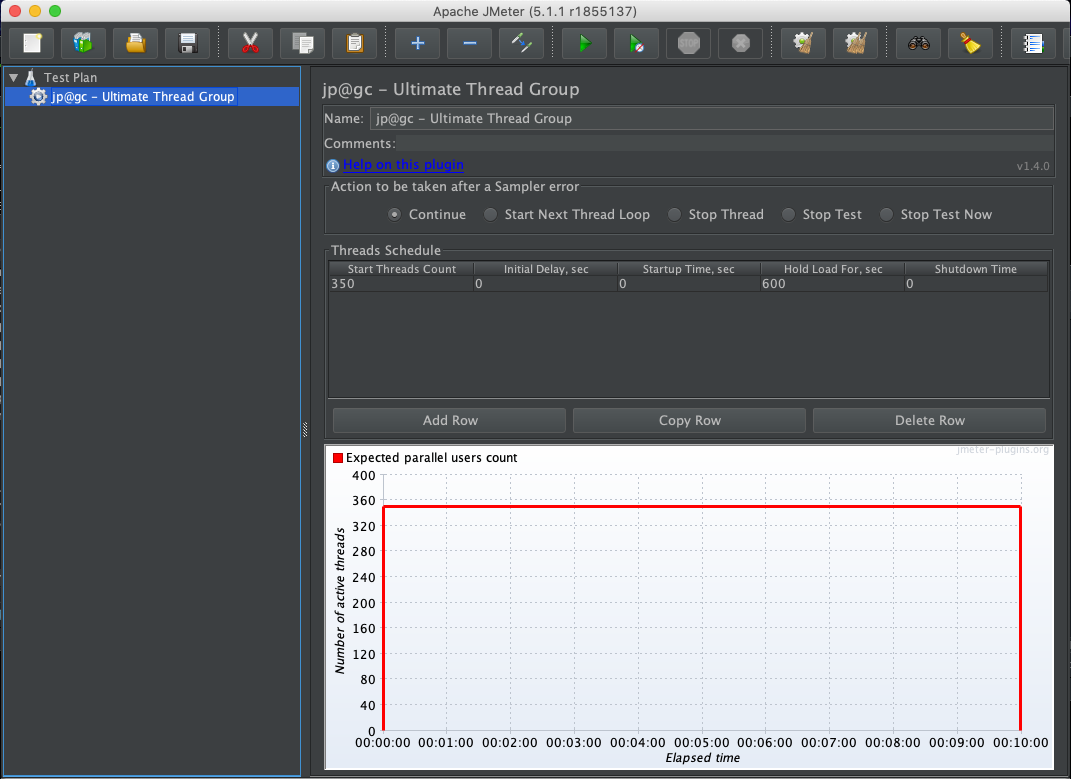Click Shutdown Time column header
The height and width of the screenshot is (779, 1071).
pyautogui.click(x=975, y=269)
